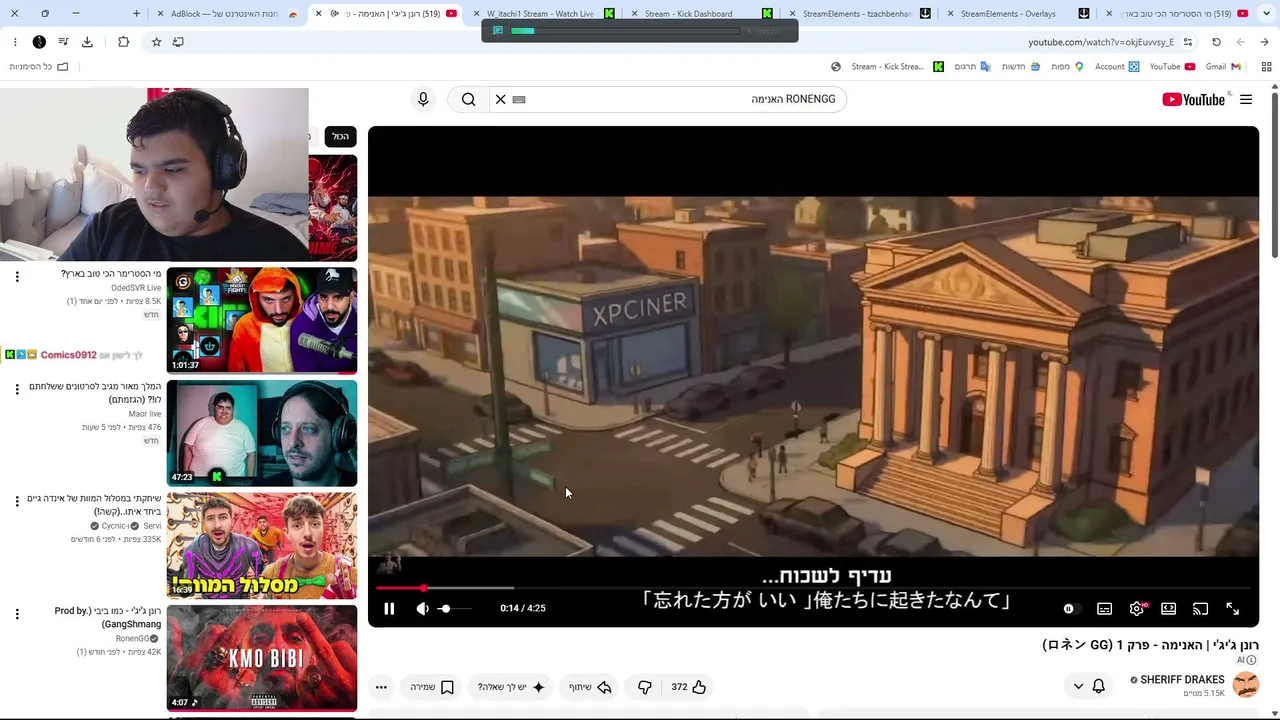Image resolution: width=1280 pixels, height=720 pixels.
Task: Dislike the video with the thumbs-down
Action: pos(645,687)
